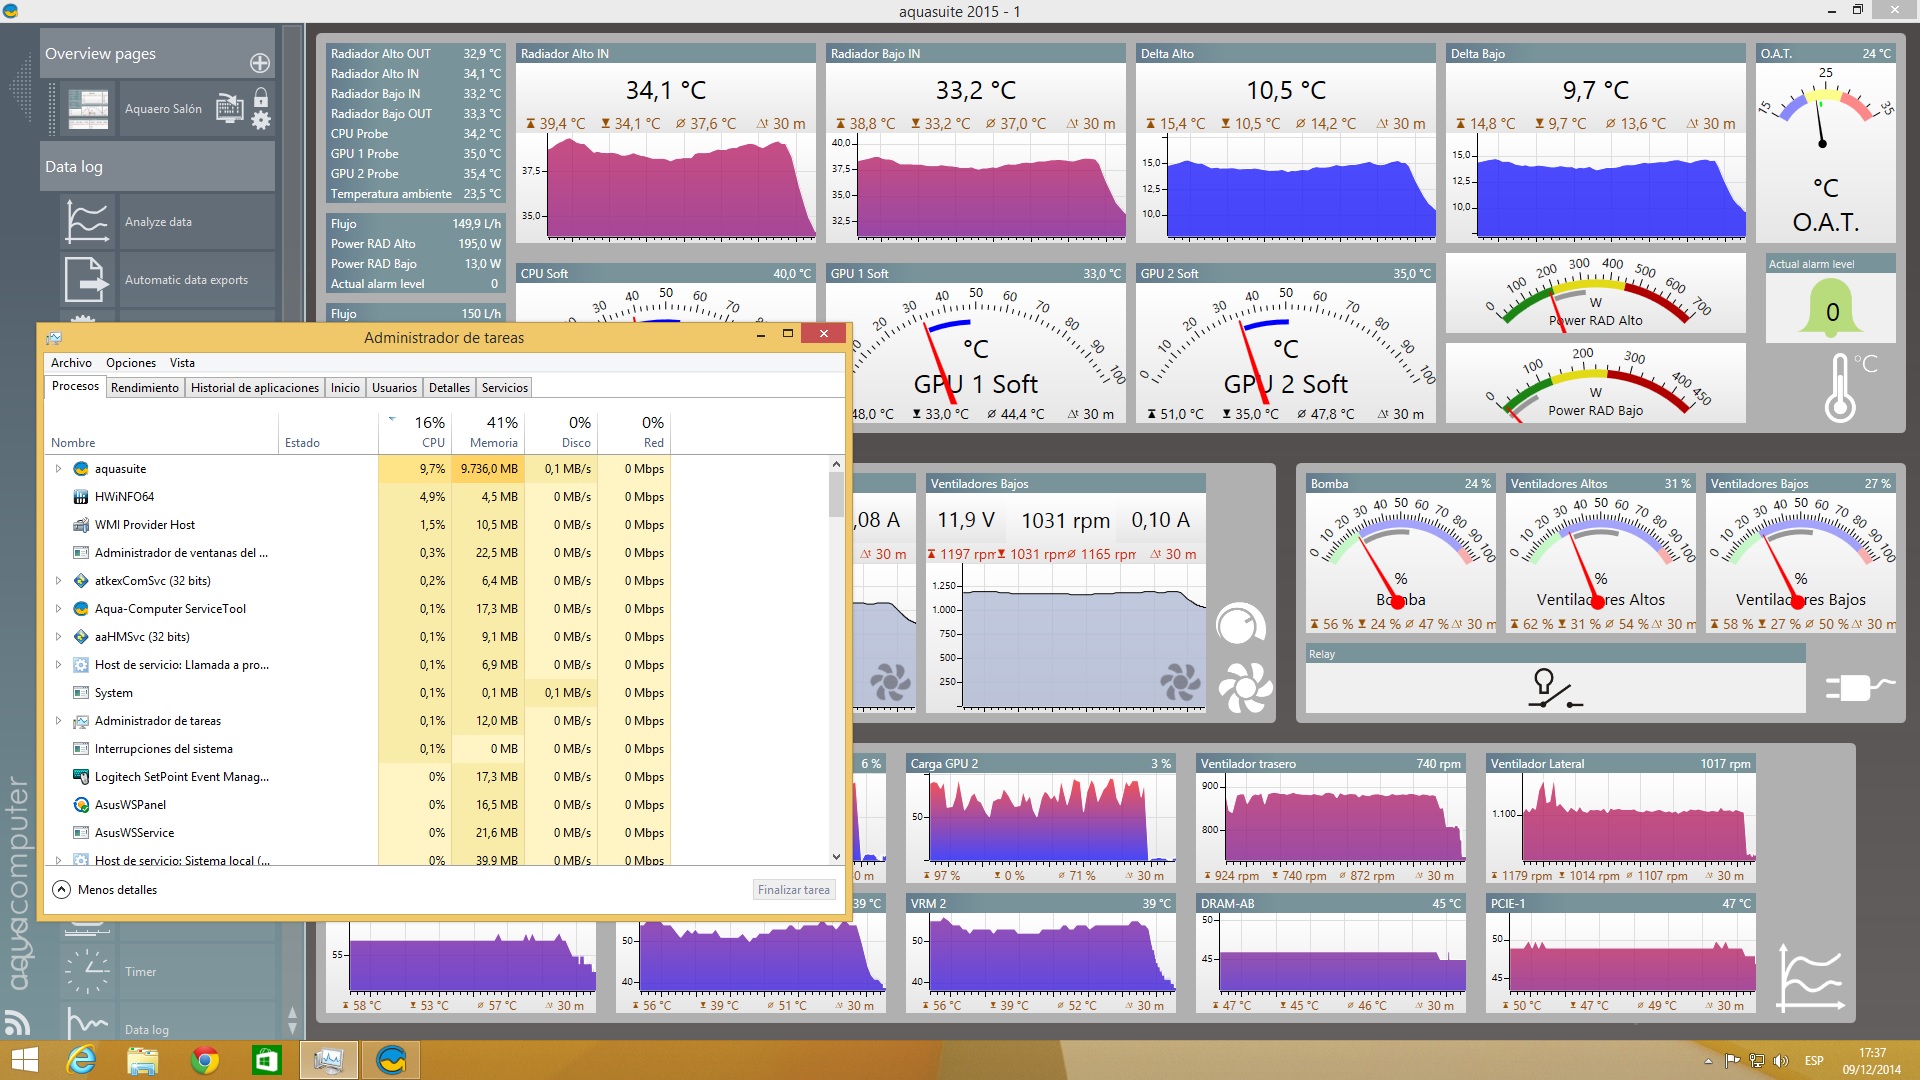Add a new overview page
Image resolution: width=1920 pixels, height=1080 pixels.
260,63
